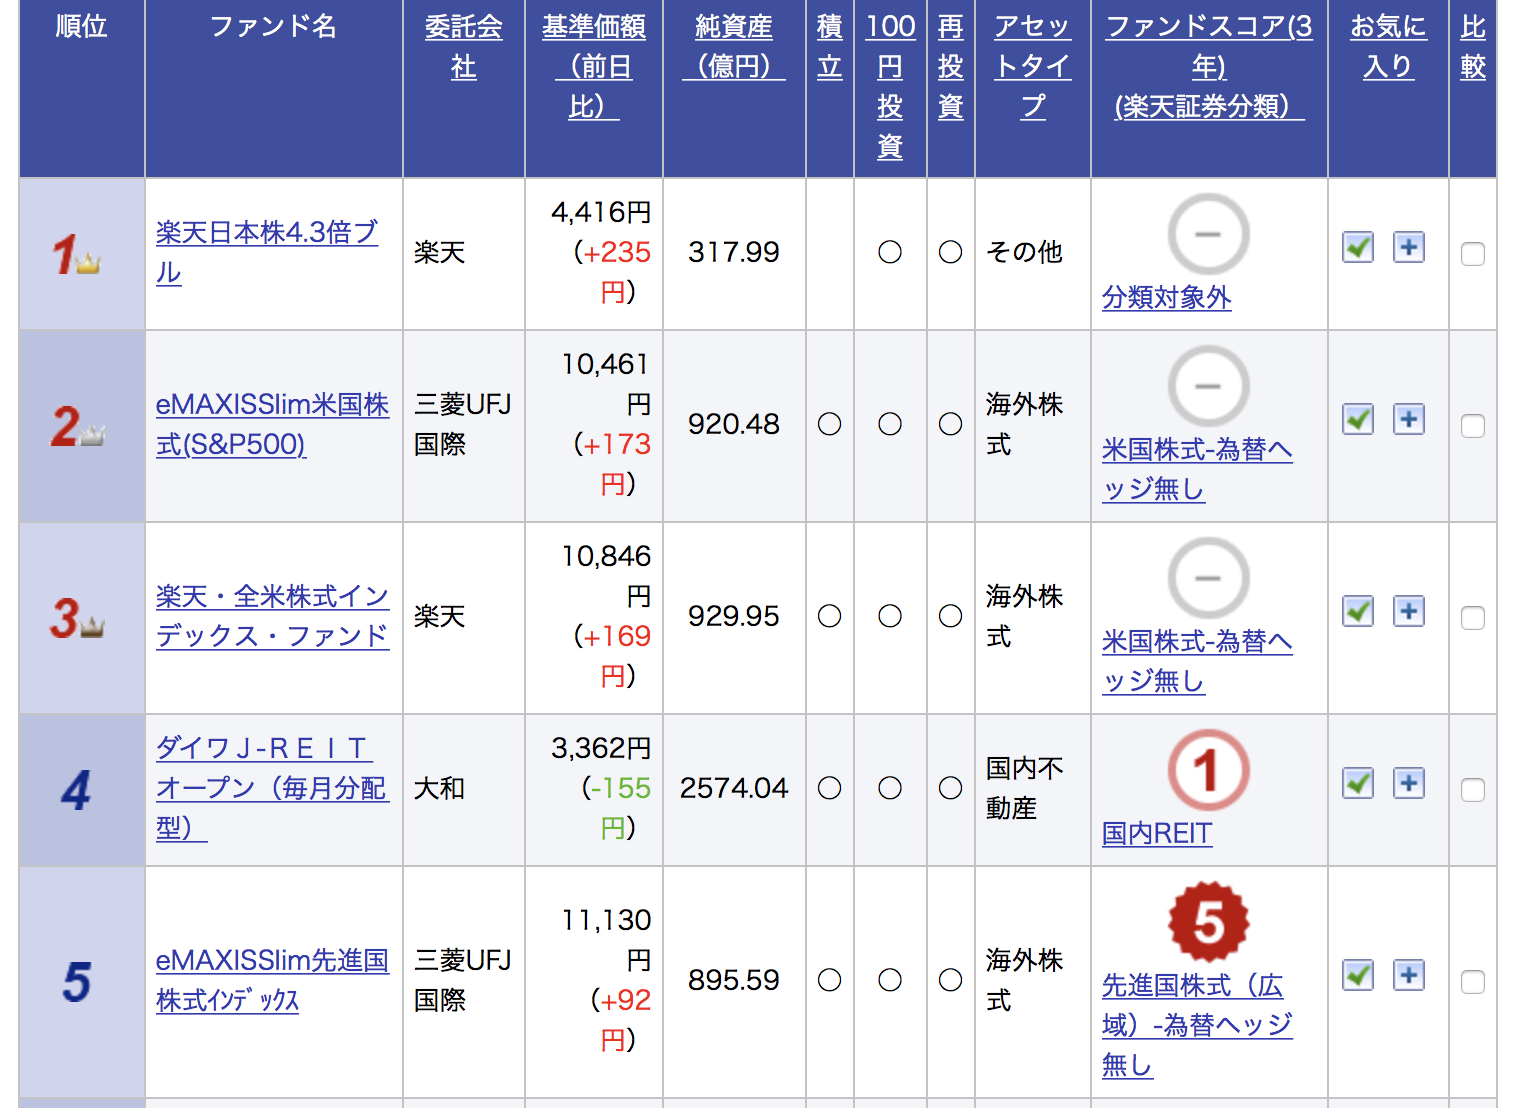
Task: Sort by お気に入り column header
Action: coord(1388,47)
